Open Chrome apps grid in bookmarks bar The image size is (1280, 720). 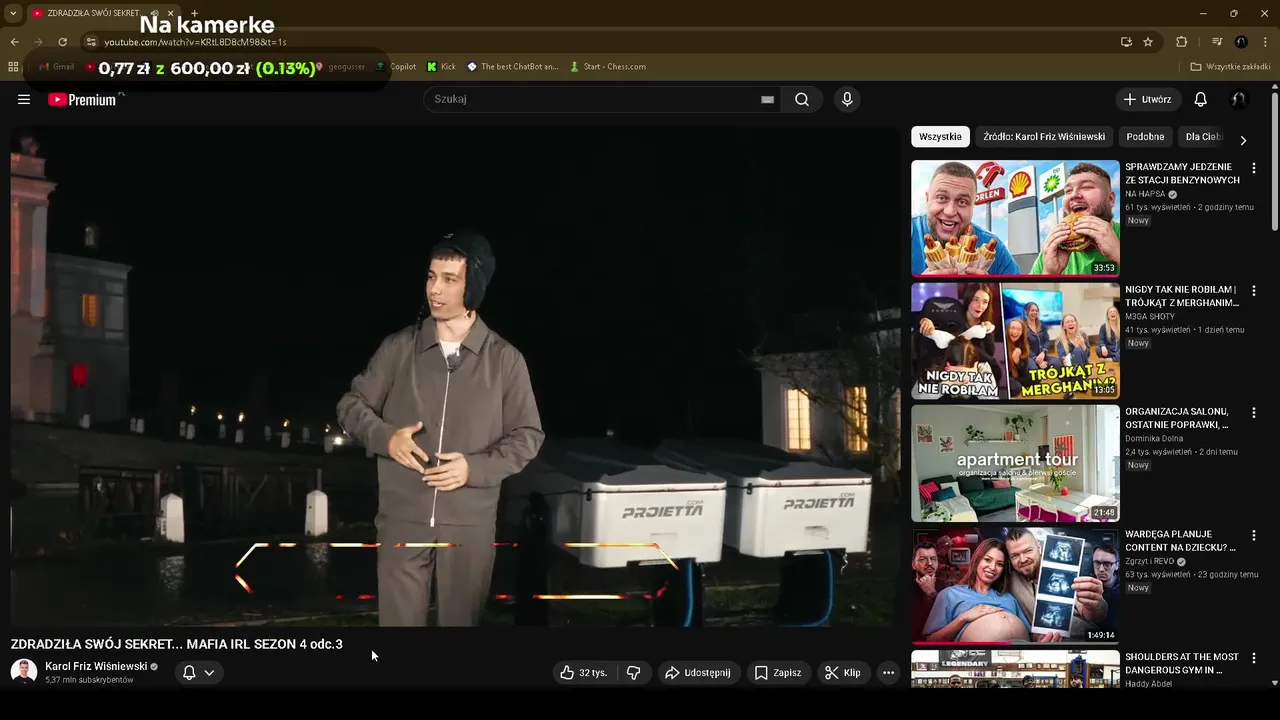pos(13,67)
